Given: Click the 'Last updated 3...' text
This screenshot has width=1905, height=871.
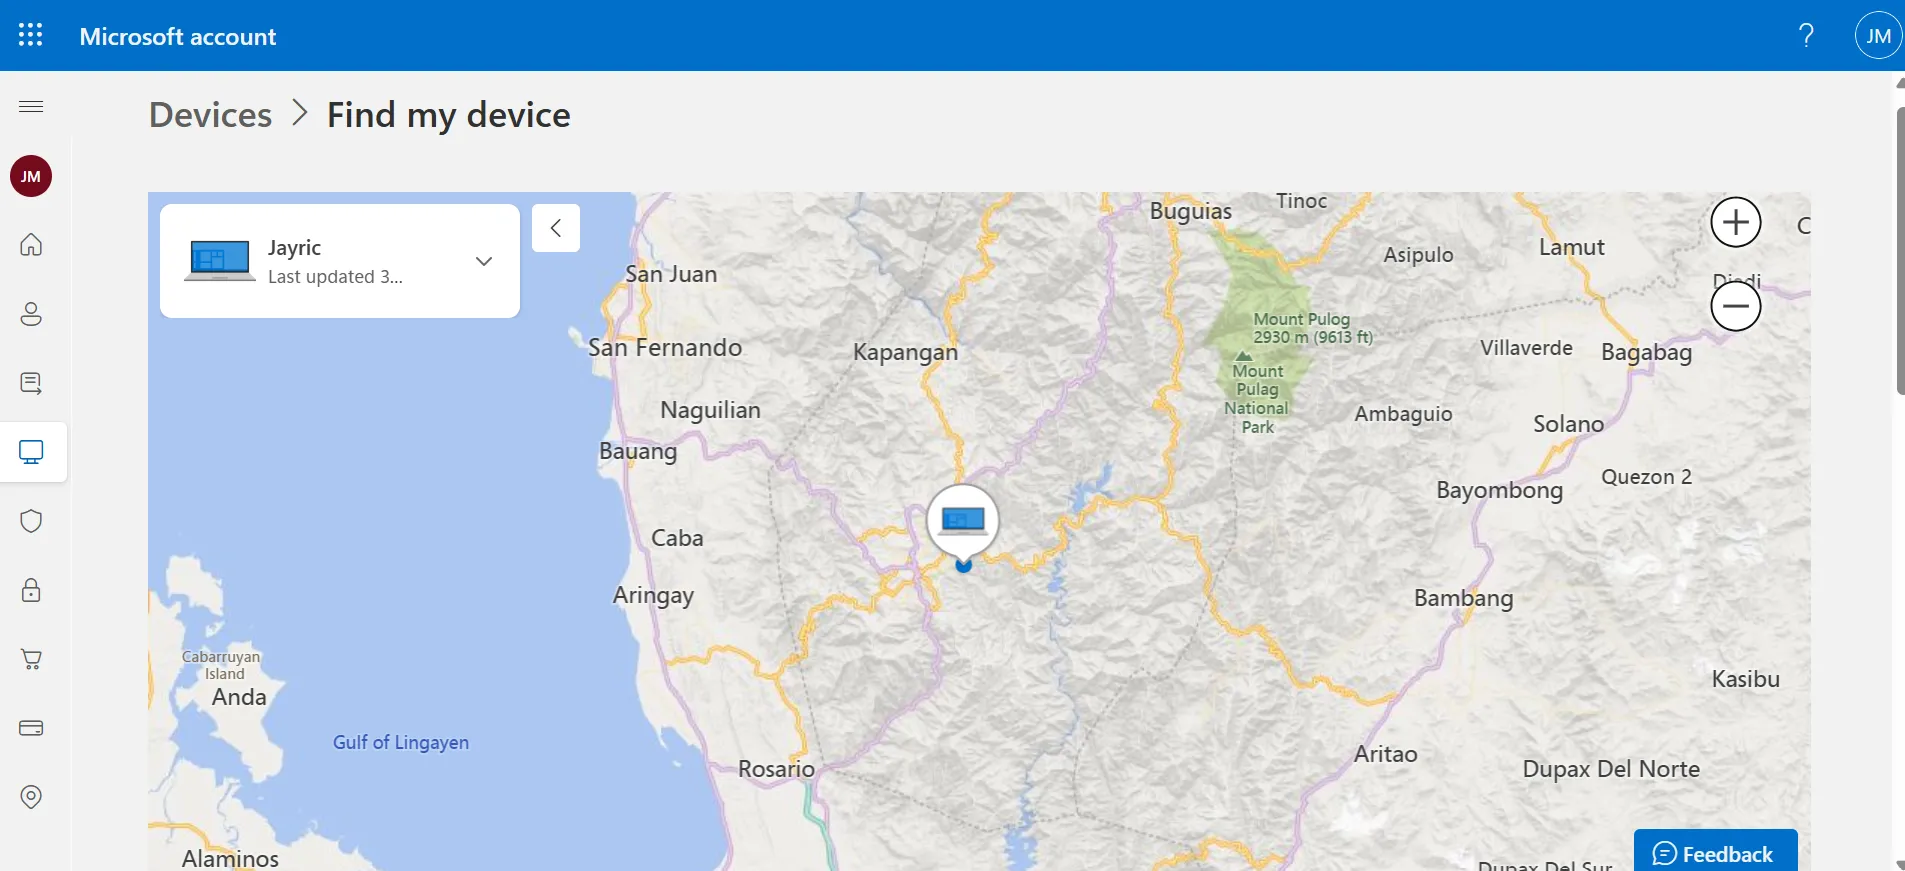Looking at the screenshot, I should [335, 277].
